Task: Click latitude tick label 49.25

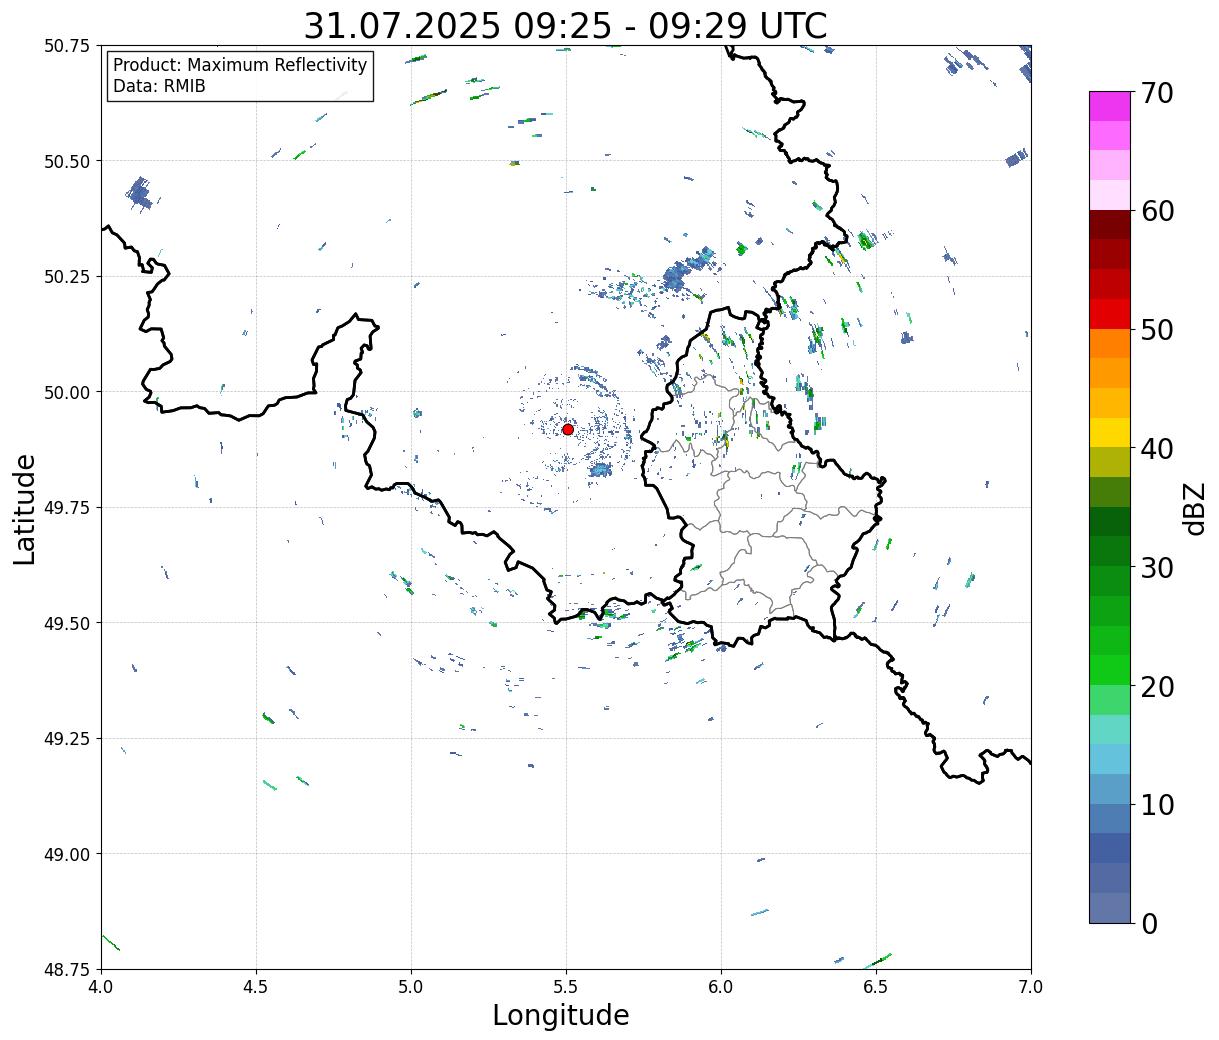Action: pyautogui.click(x=67, y=739)
